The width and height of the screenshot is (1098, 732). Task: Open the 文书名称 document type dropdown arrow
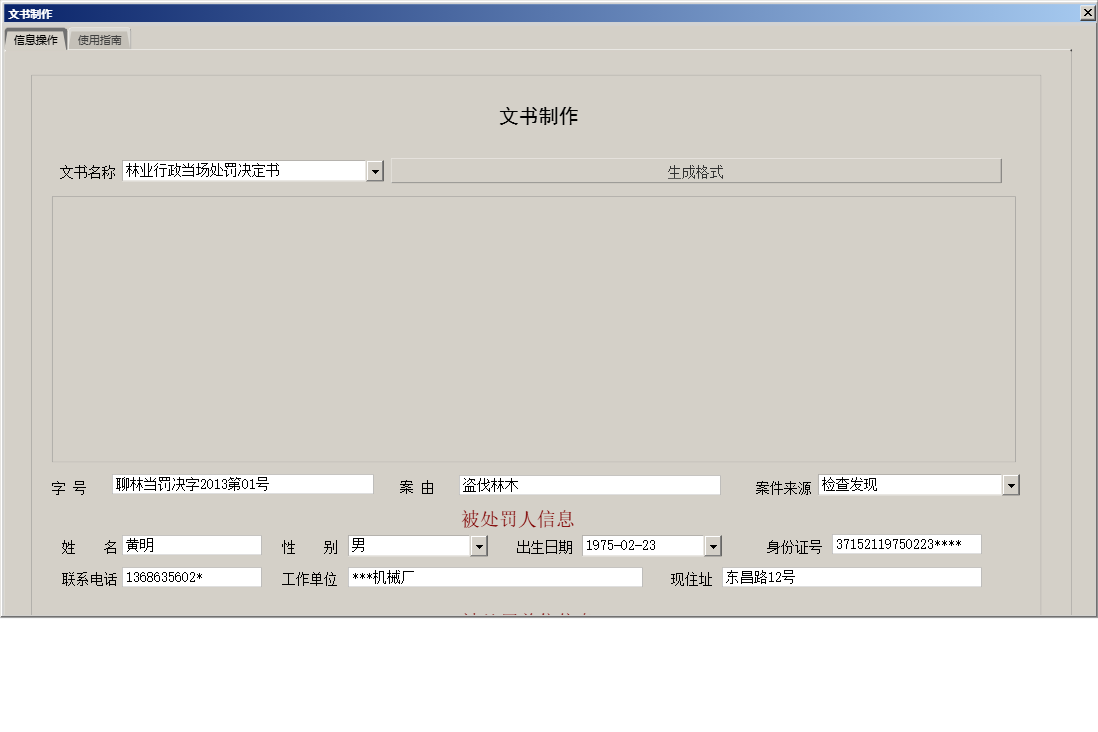coord(375,170)
